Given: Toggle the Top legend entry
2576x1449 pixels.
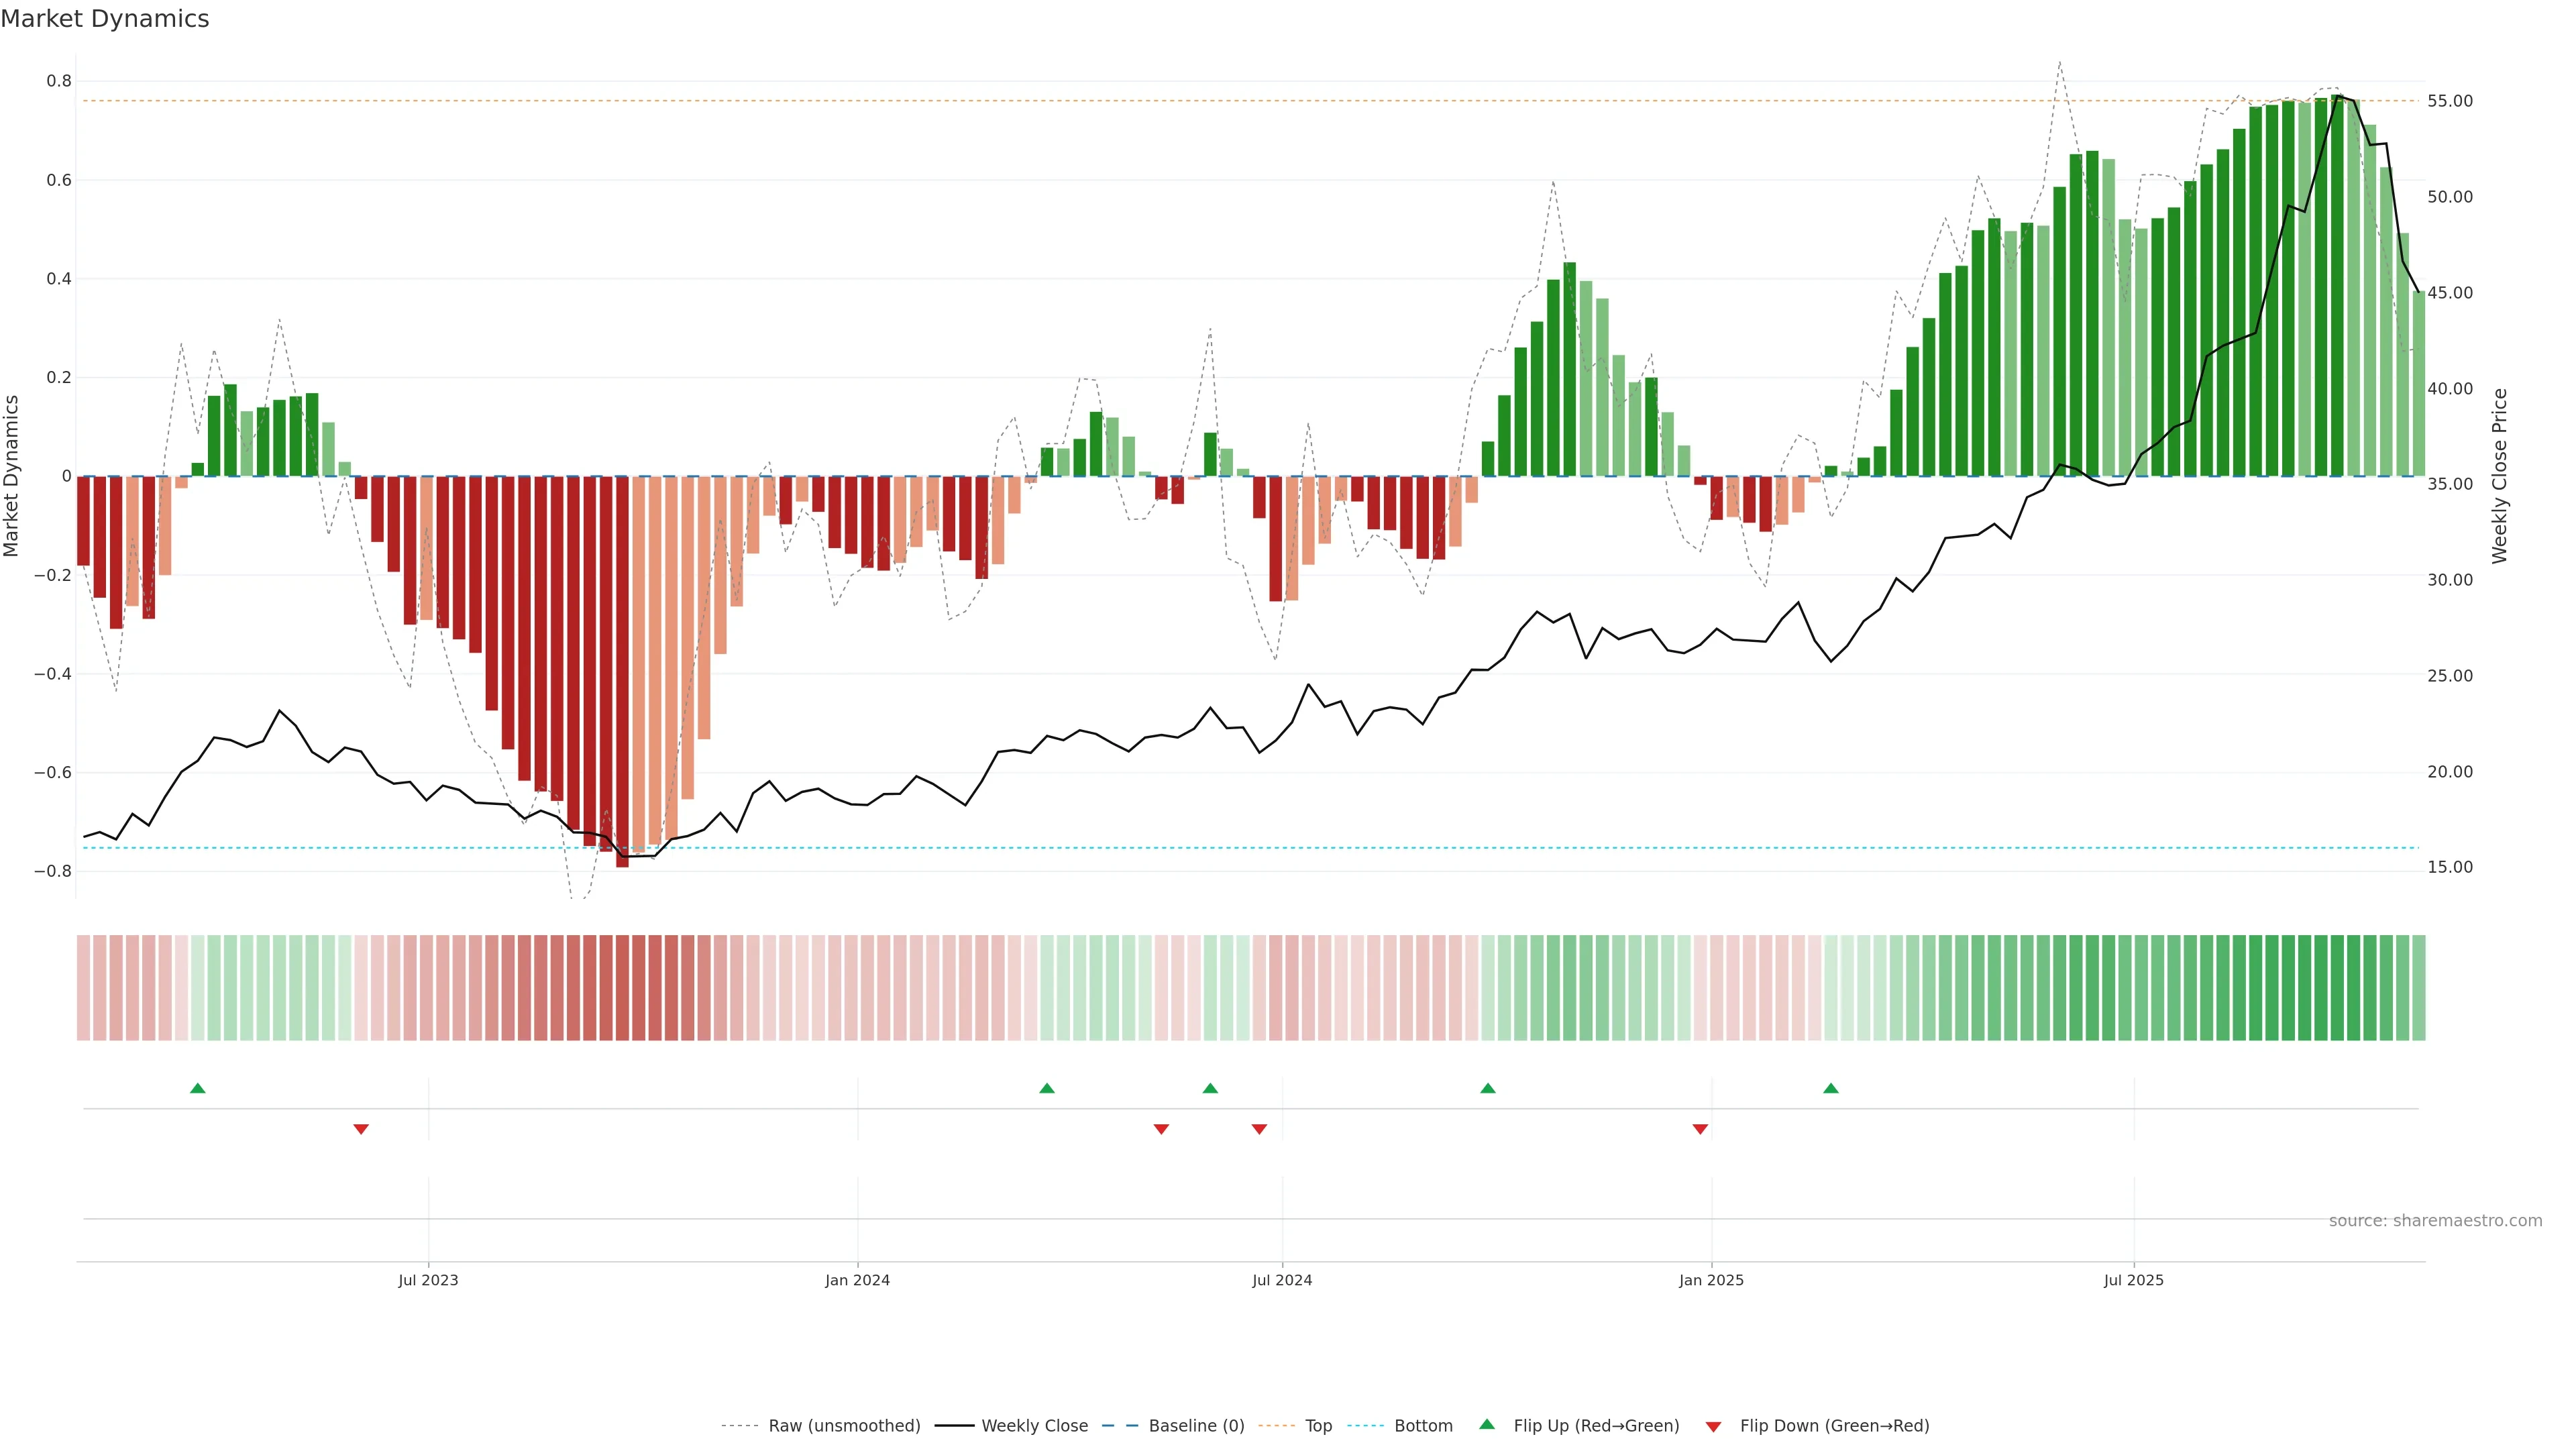Looking at the screenshot, I should (1318, 1426).
